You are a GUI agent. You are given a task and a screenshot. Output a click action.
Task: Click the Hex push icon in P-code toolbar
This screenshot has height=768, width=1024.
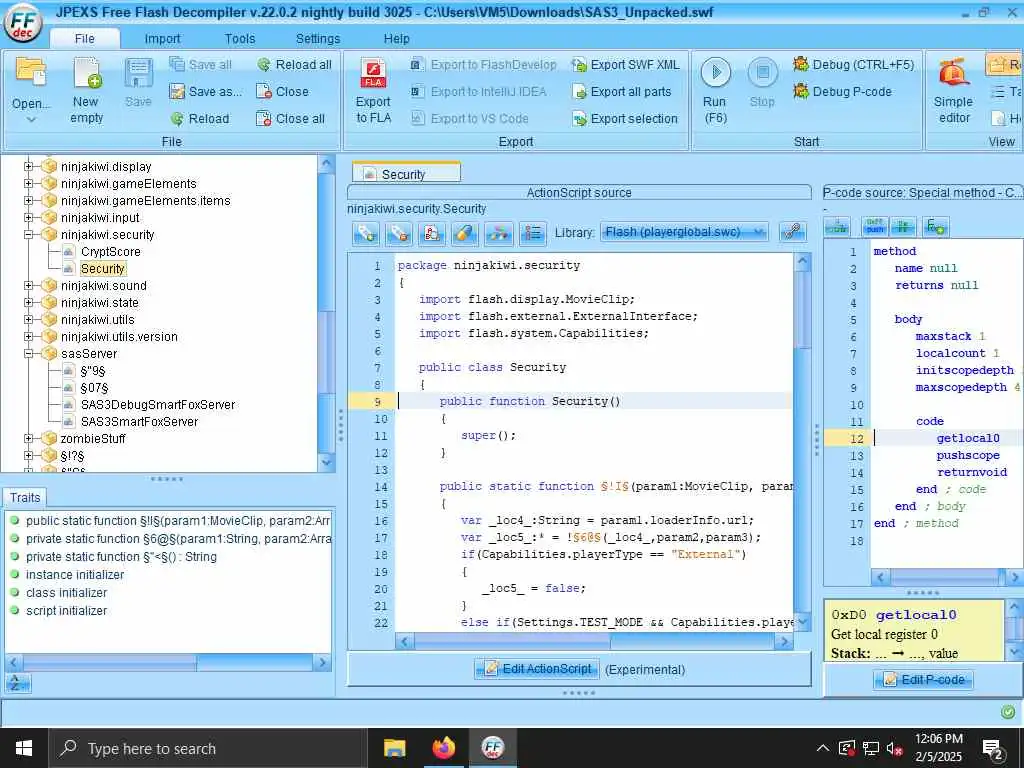click(x=874, y=227)
